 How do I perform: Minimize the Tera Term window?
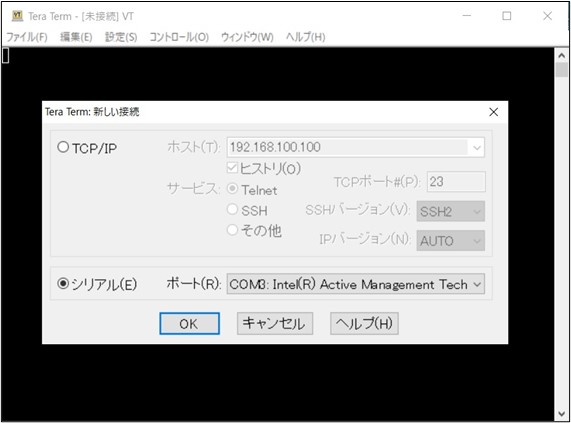(x=467, y=16)
